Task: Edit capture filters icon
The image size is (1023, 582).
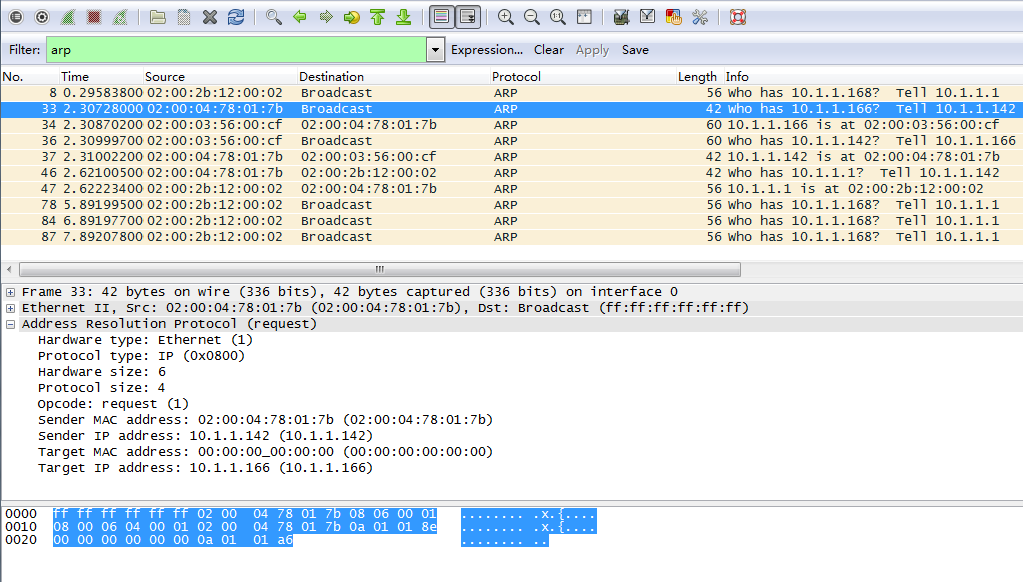Action: click(x=621, y=17)
